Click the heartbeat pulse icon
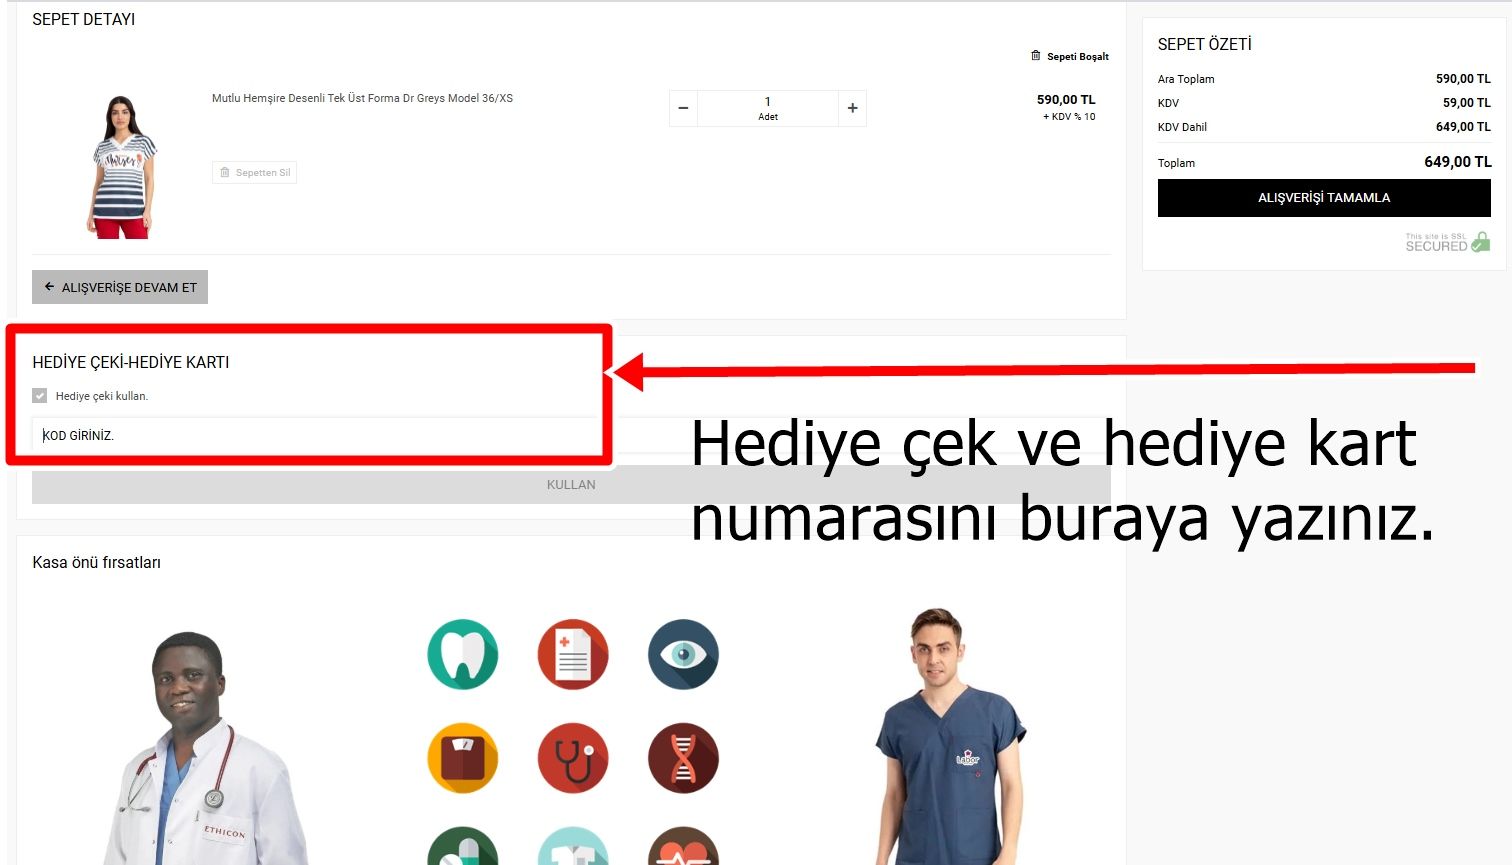Screen dimensions: 1512x865 point(683,848)
